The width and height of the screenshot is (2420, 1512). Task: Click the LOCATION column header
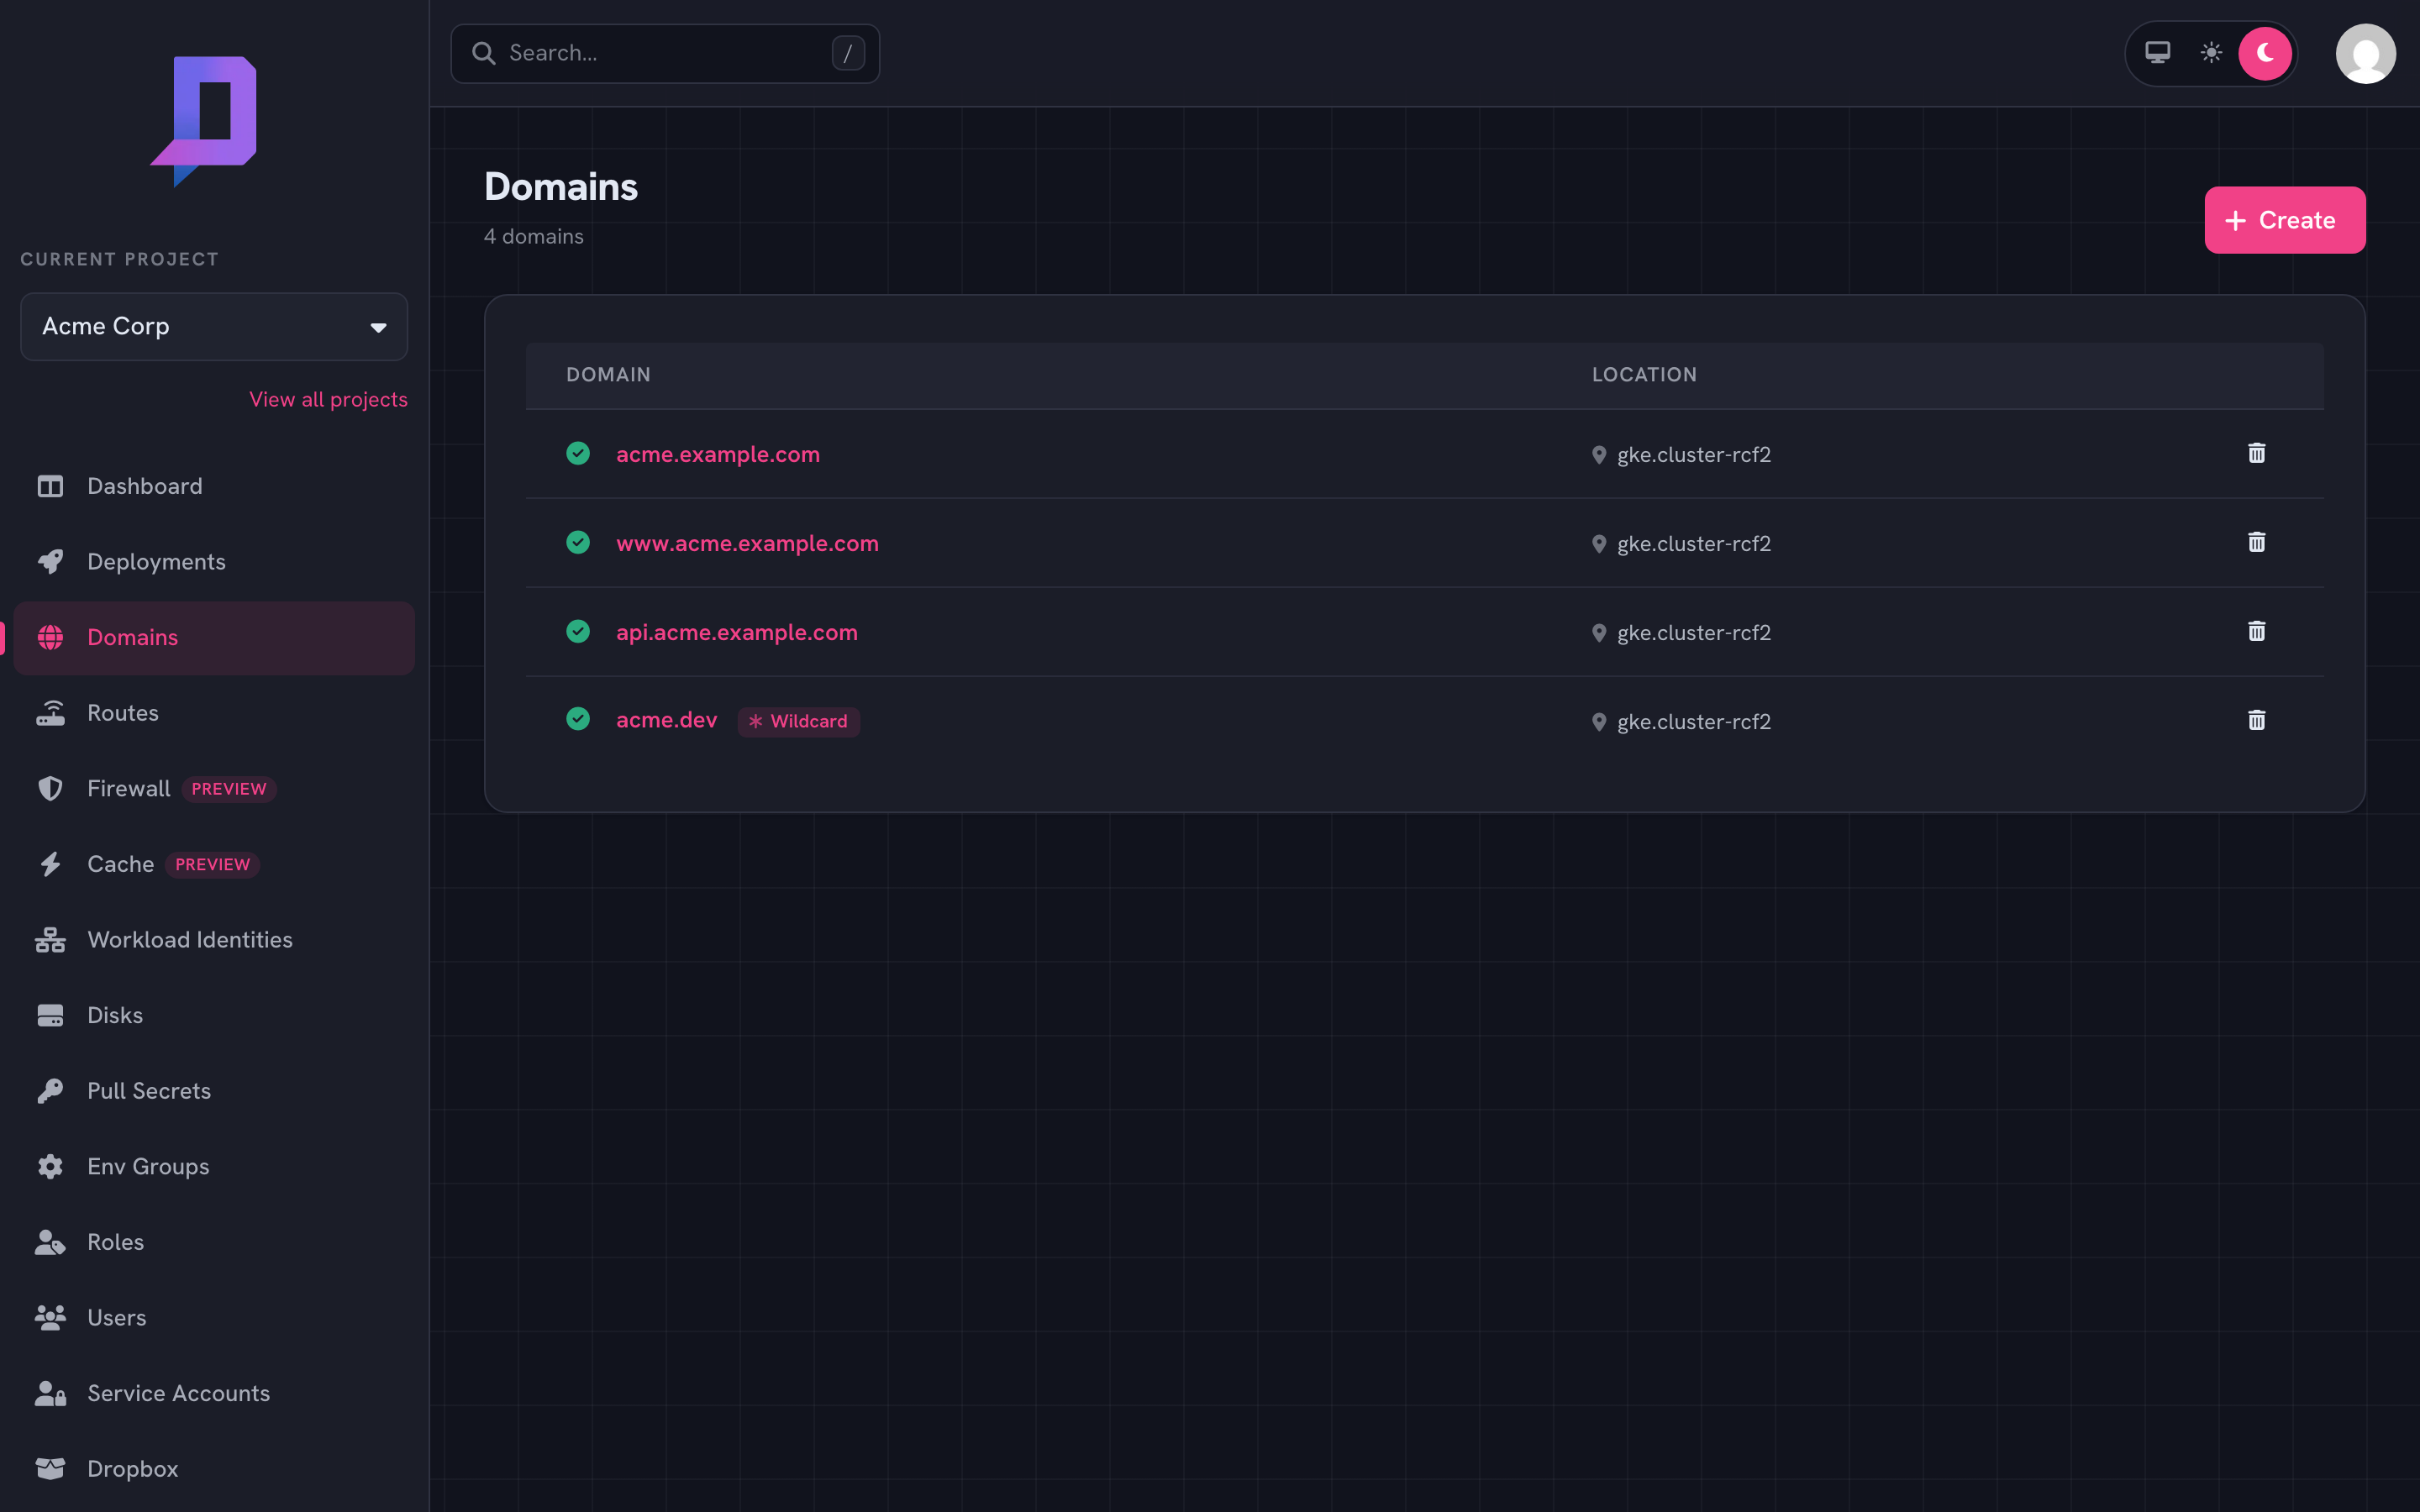tap(1644, 374)
